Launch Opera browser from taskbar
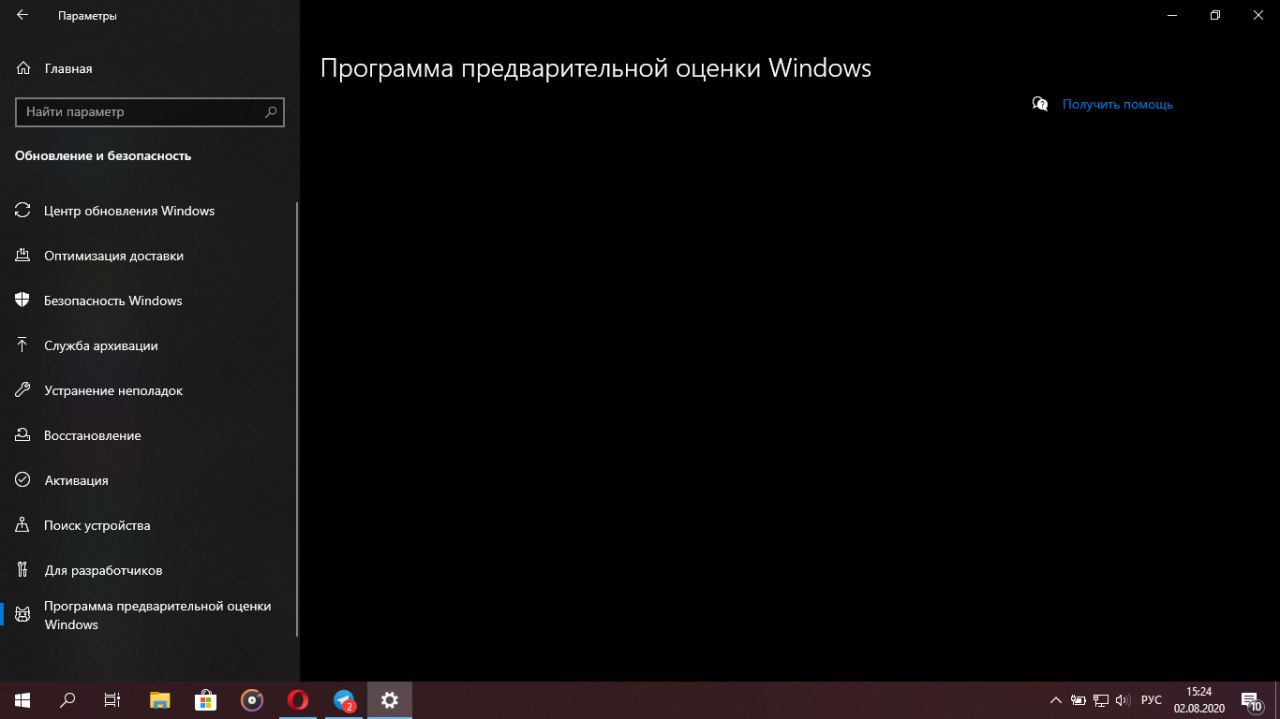This screenshot has height=719, width=1280. pos(298,700)
